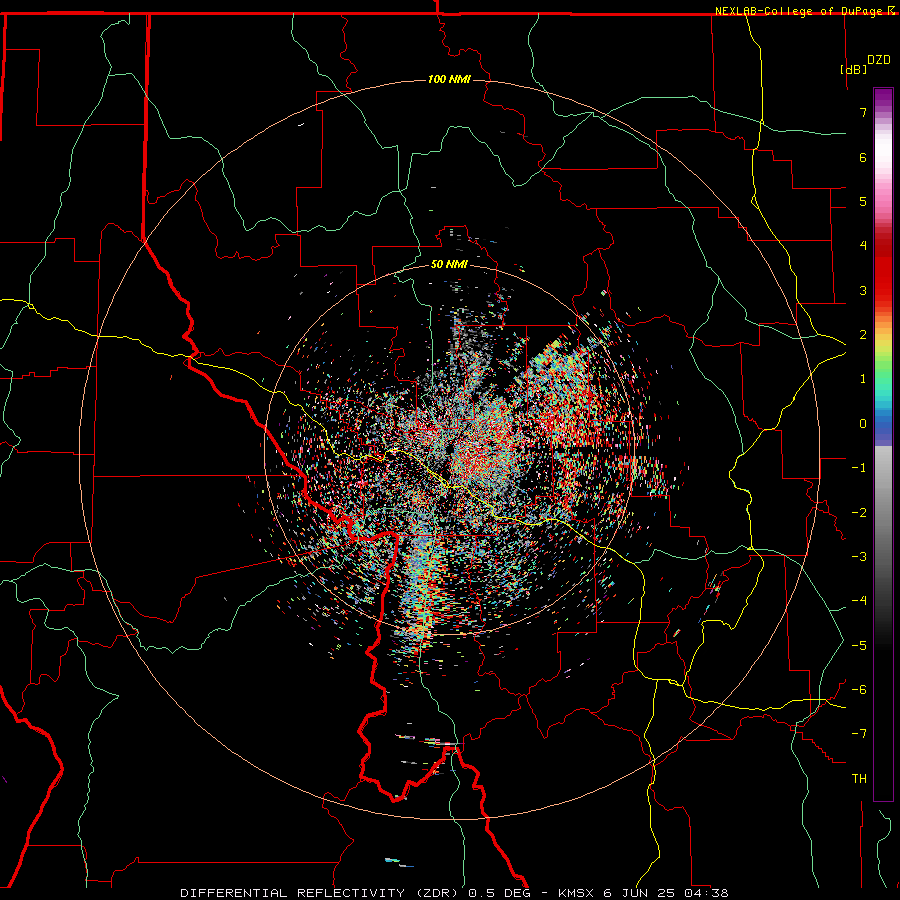This screenshot has width=900, height=900.
Task: Click the KMSX station identifier in caption
Action: point(576,893)
